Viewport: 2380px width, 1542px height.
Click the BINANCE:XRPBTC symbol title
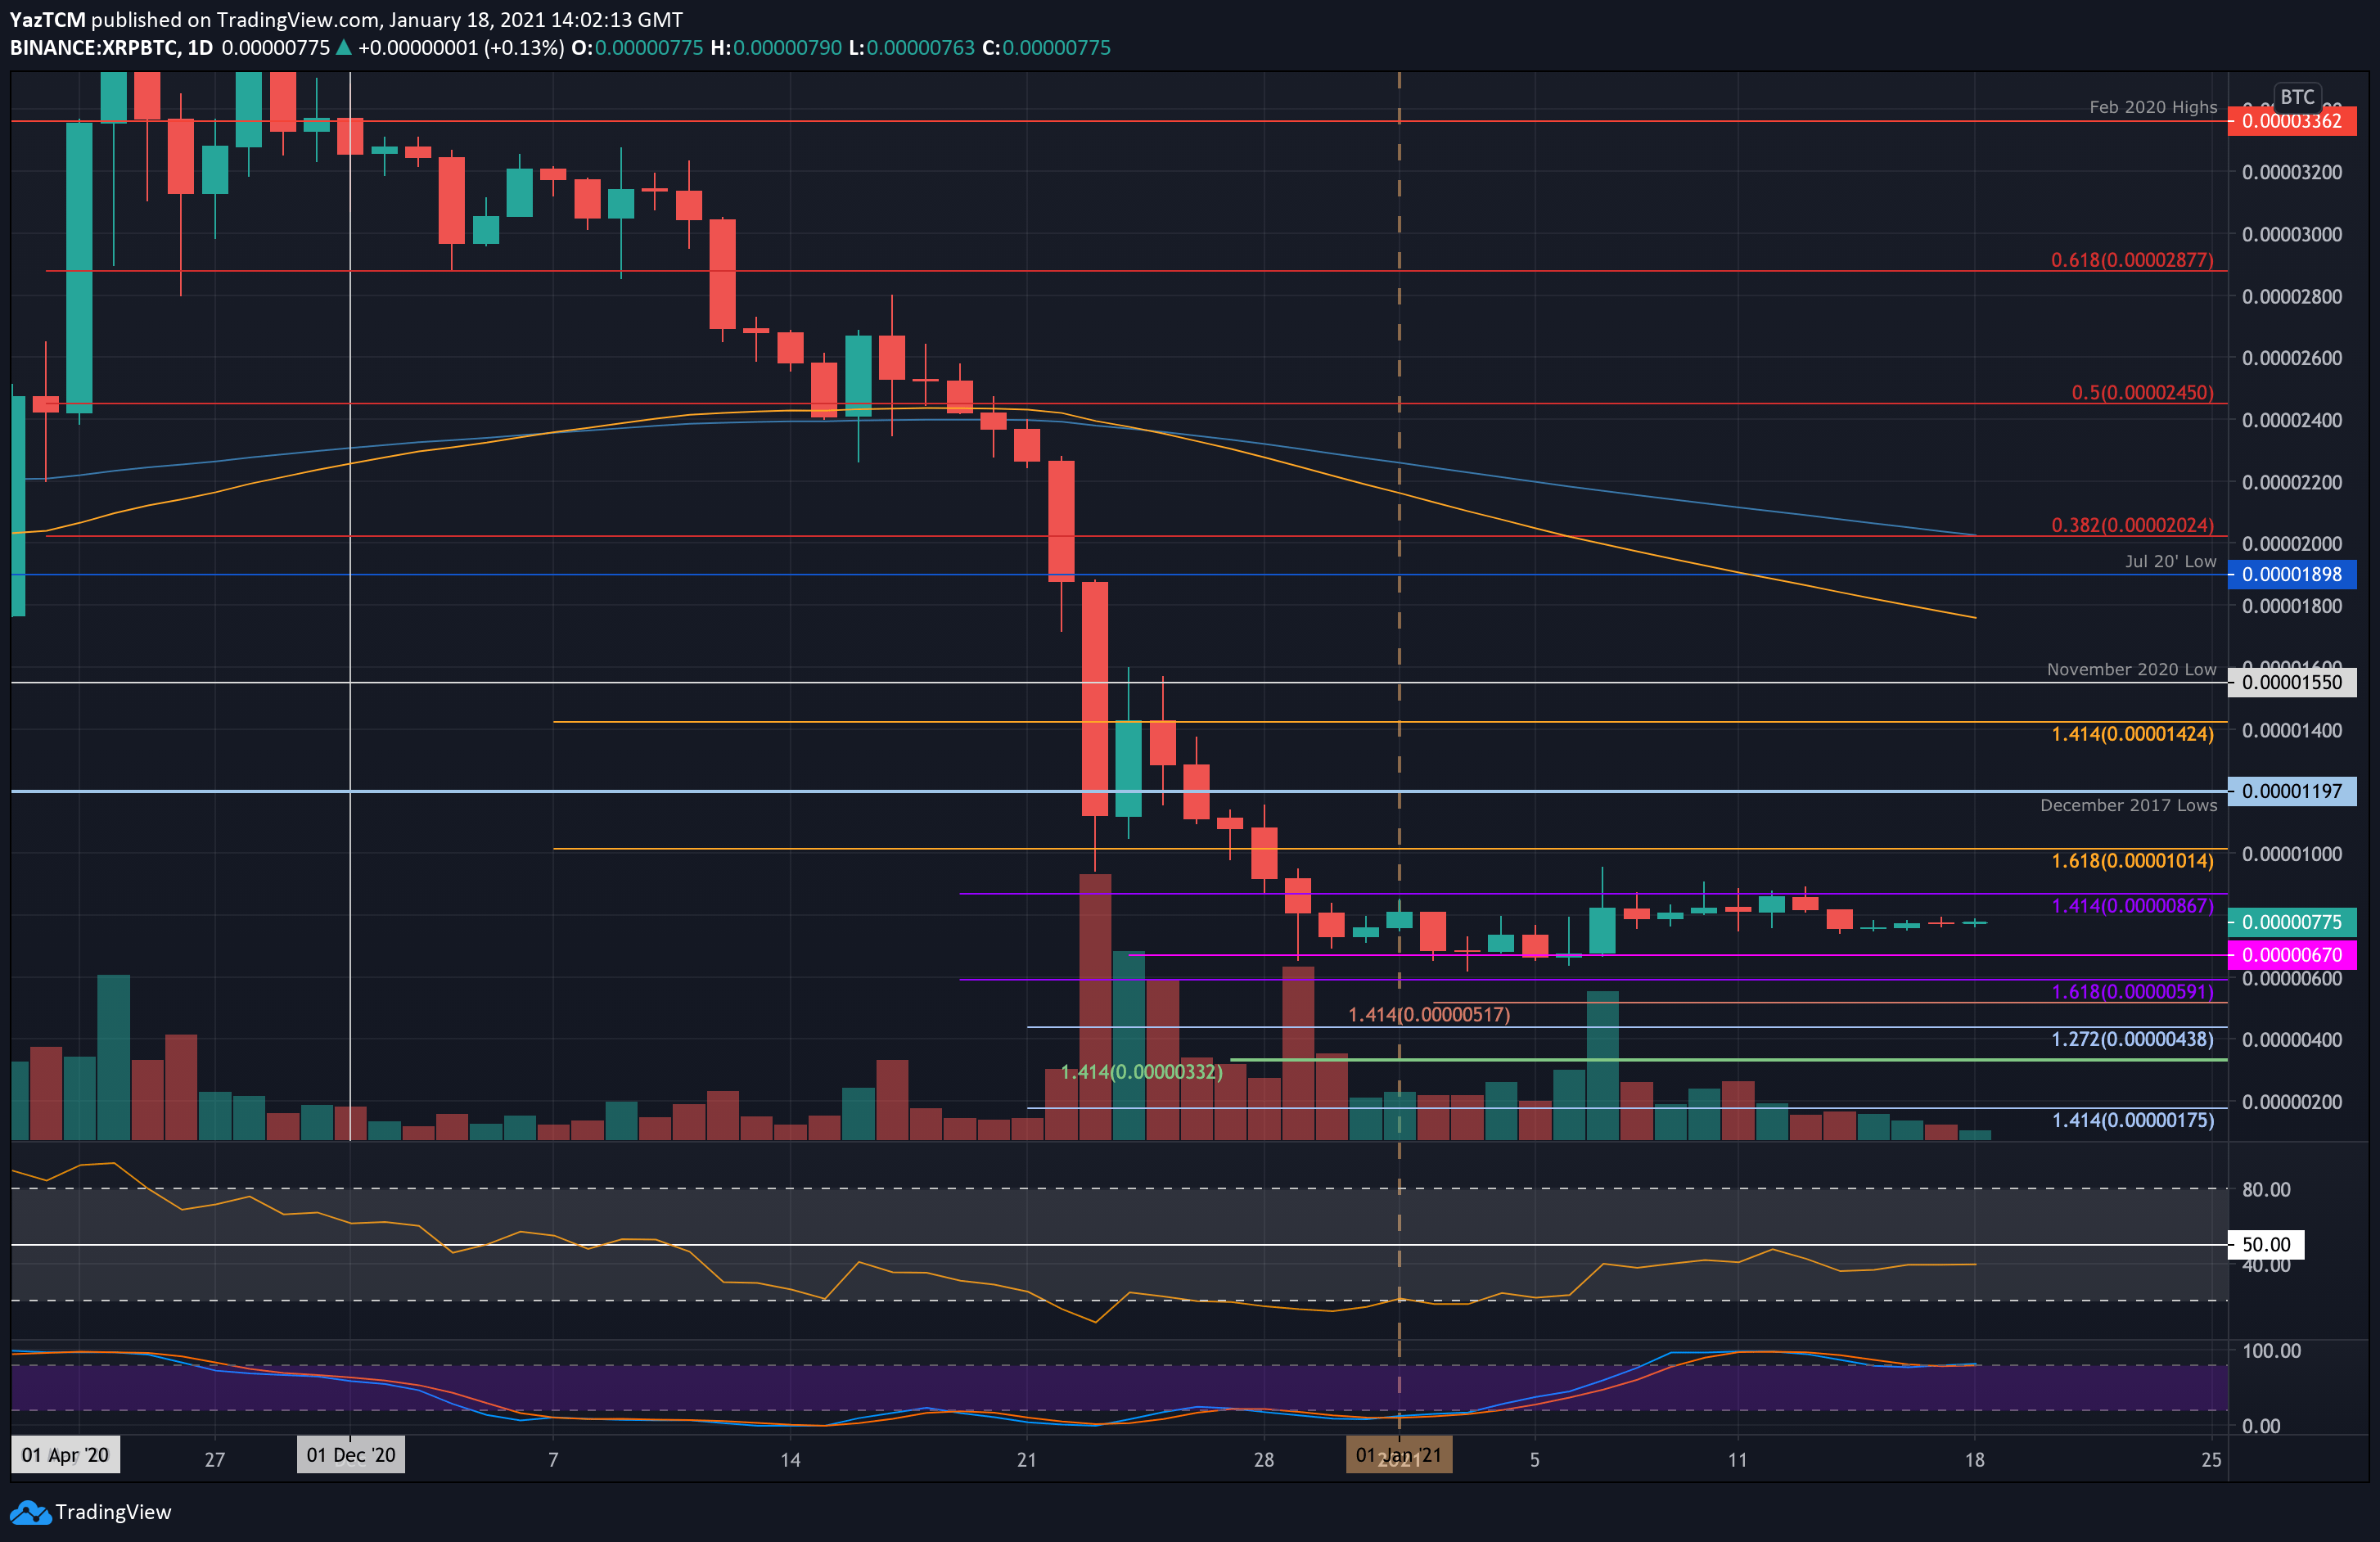(x=94, y=48)
